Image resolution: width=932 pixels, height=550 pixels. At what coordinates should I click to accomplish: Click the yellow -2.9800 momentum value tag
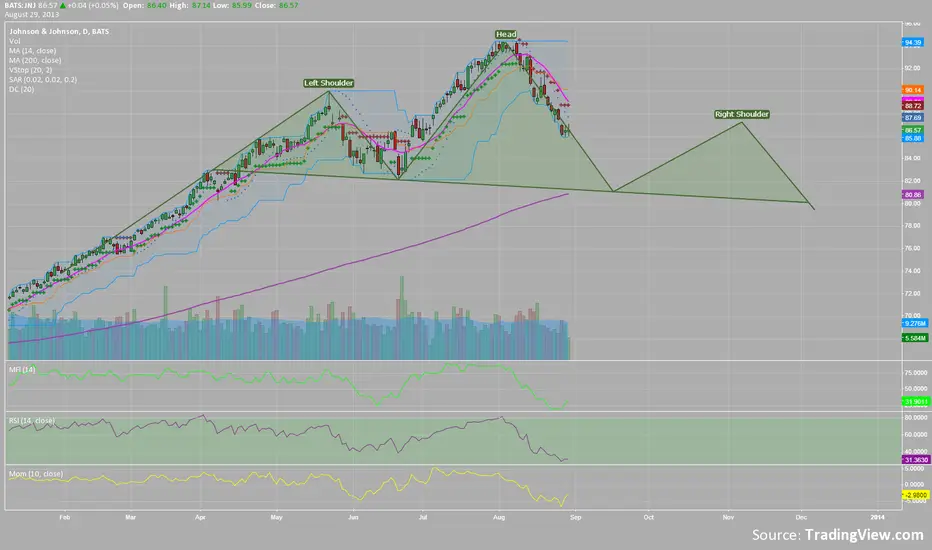915,495
